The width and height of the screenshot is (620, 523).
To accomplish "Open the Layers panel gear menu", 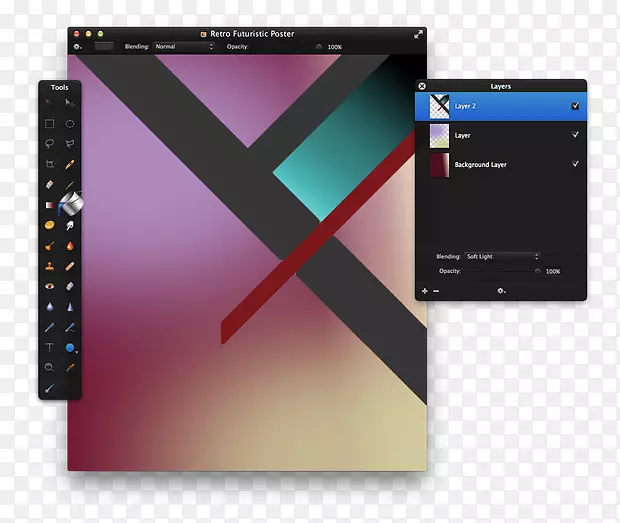I will click(x=501, y=291).
